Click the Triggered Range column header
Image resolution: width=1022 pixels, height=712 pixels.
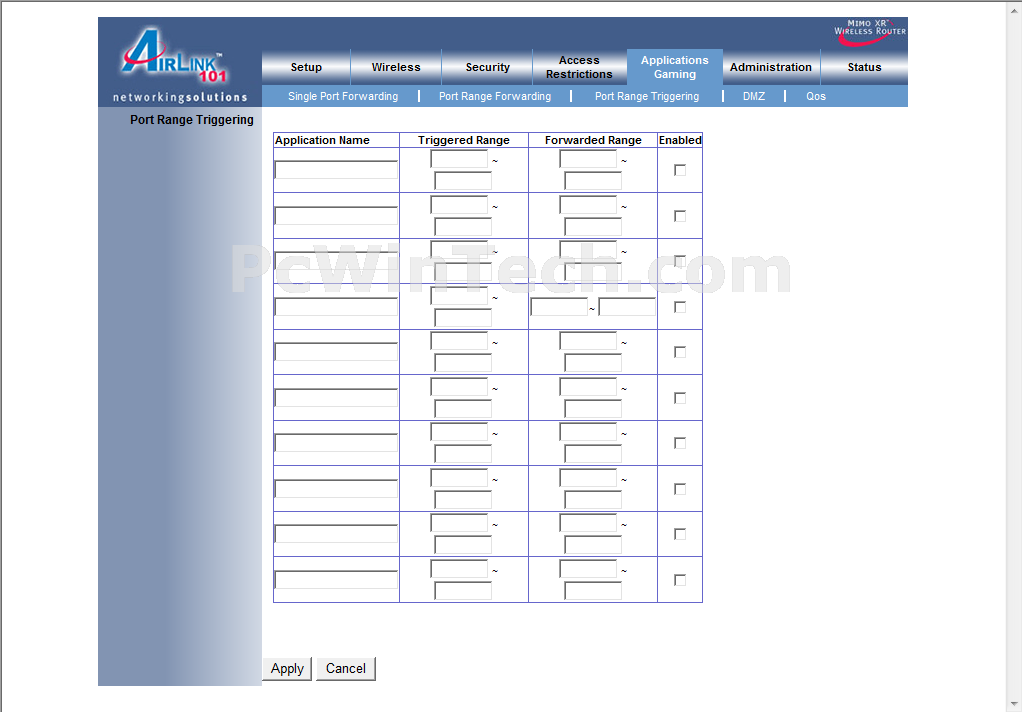pos(463,140)
